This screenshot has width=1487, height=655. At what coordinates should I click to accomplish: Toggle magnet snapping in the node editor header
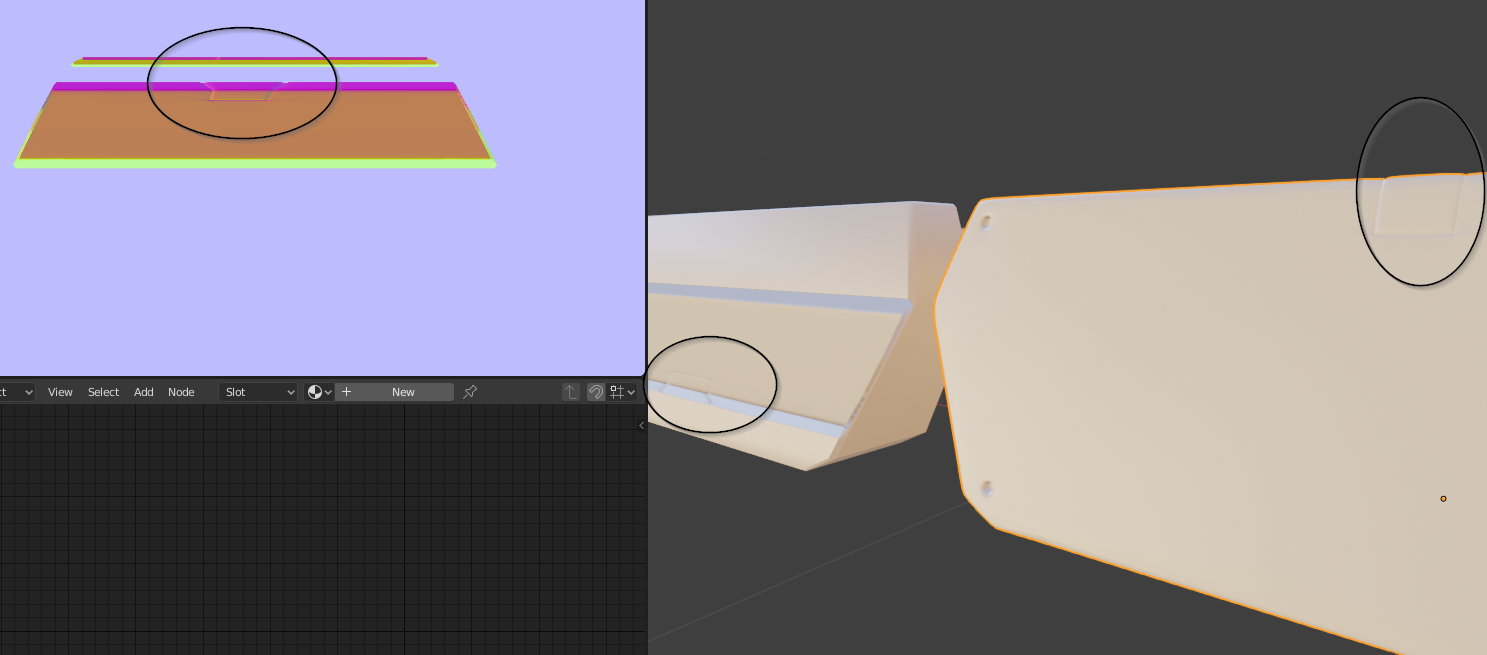point(597,392)
